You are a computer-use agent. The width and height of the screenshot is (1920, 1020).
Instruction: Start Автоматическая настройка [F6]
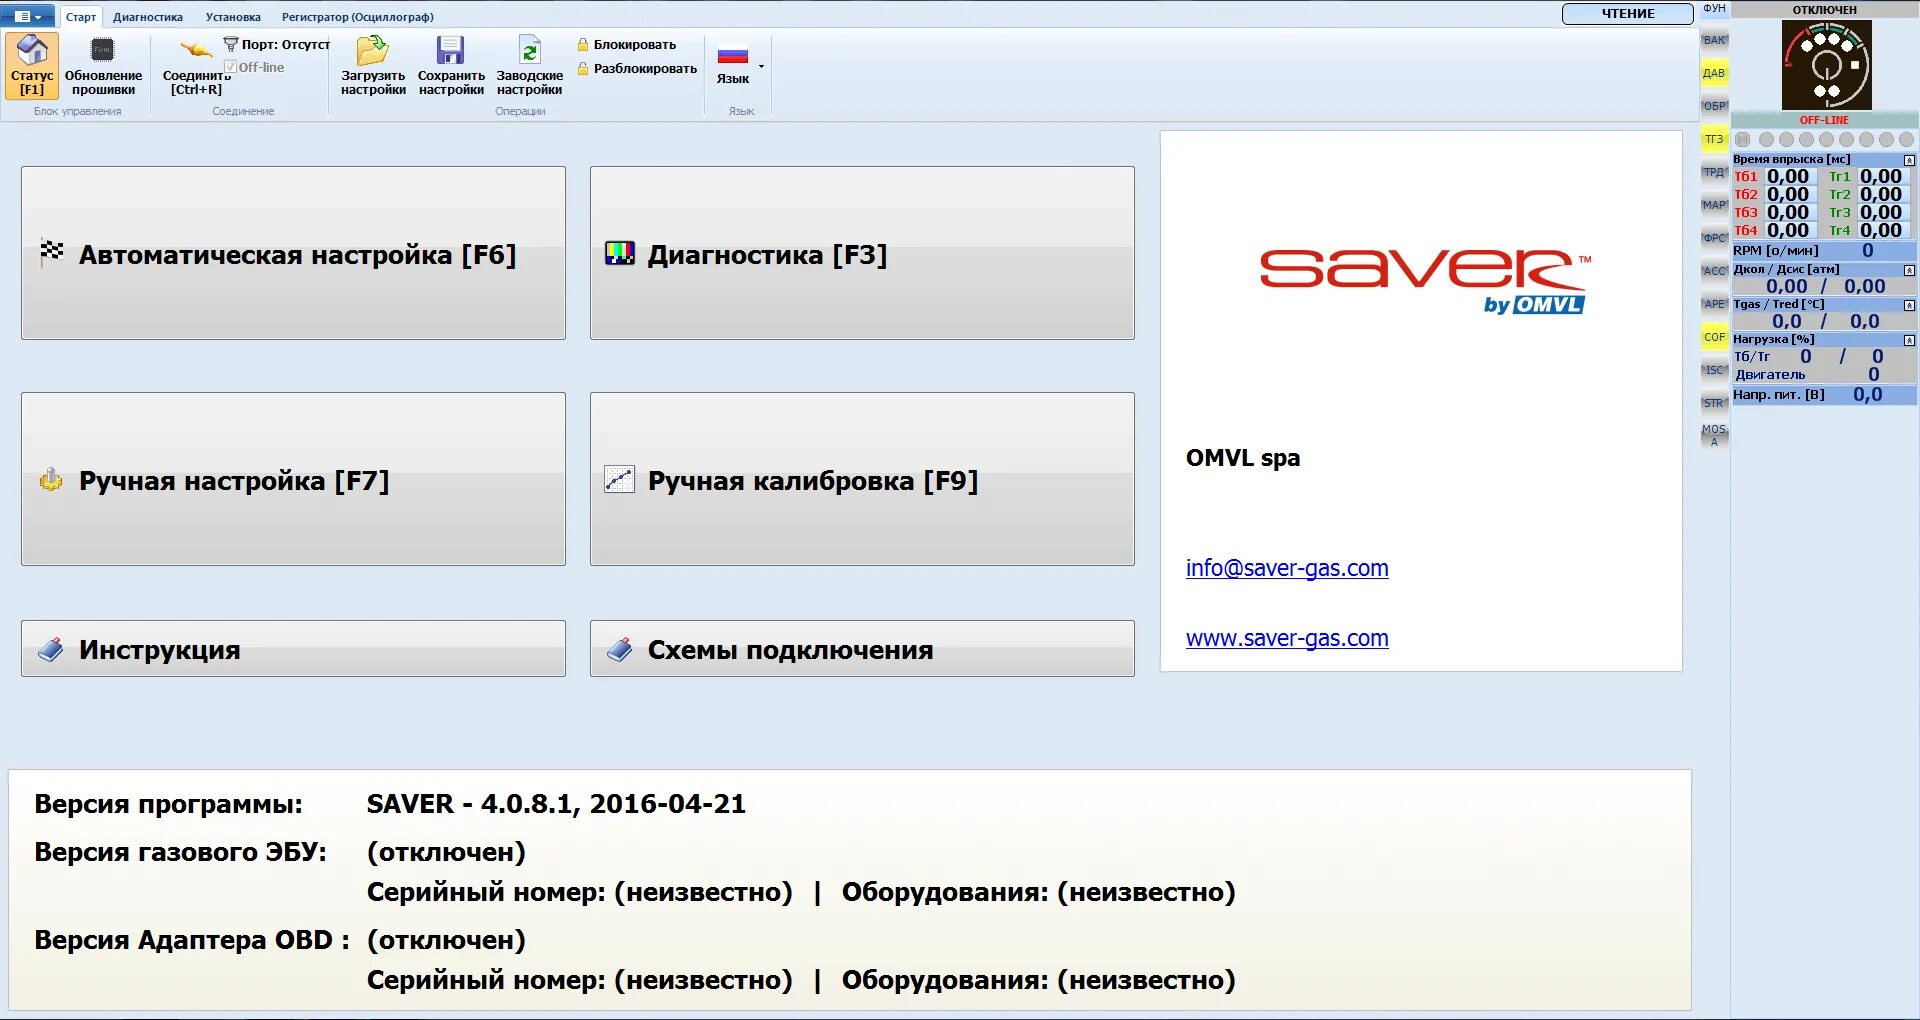(x=293, y=253)
